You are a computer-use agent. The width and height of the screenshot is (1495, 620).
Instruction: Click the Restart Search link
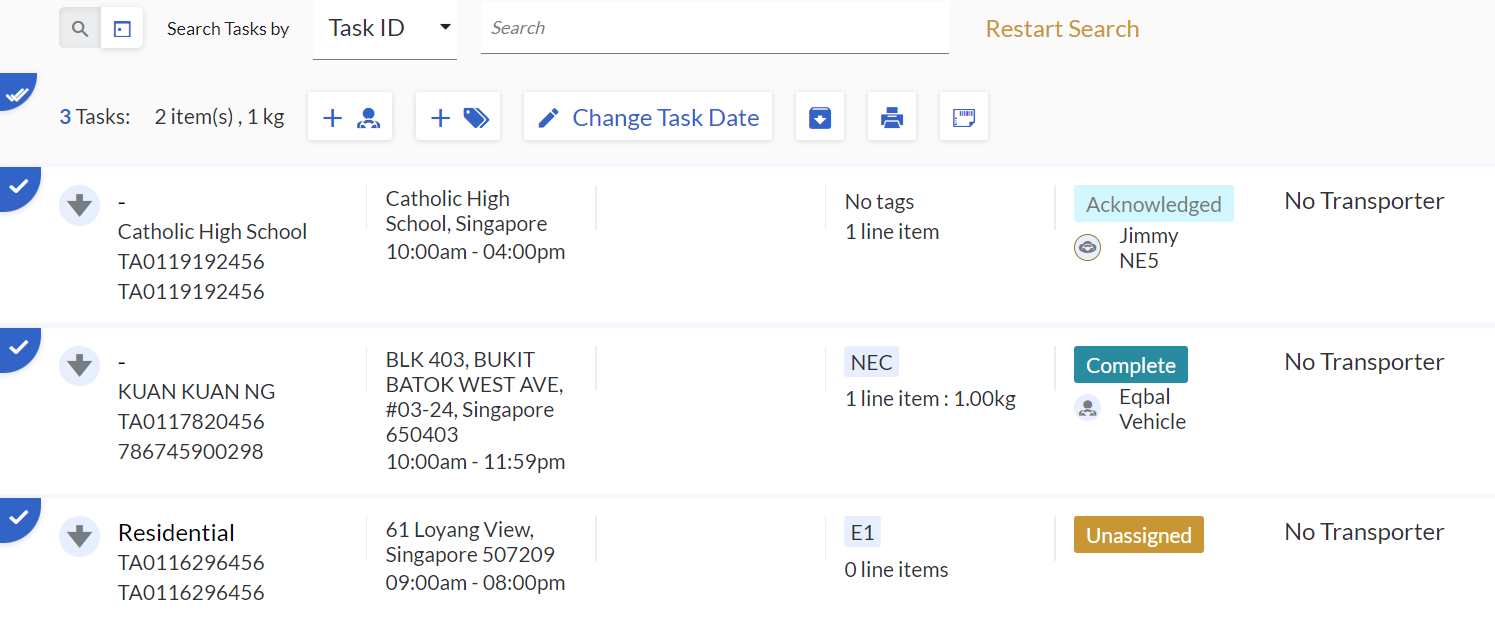coord(1062,29)
